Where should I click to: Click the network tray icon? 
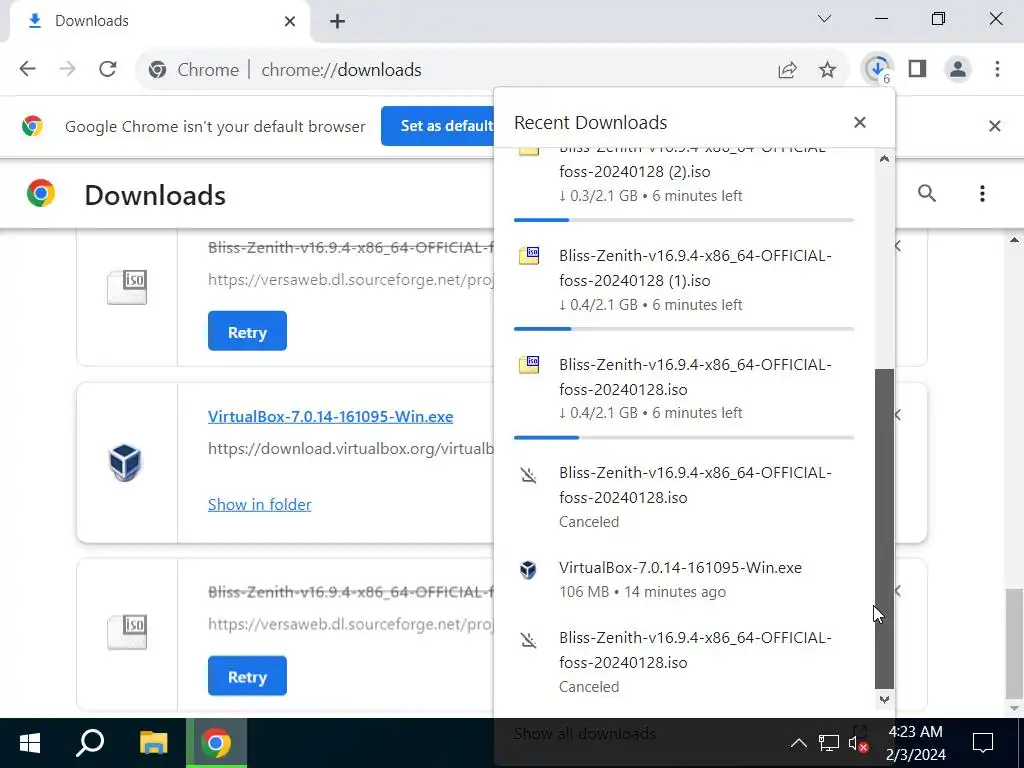(x=829, y=743)
